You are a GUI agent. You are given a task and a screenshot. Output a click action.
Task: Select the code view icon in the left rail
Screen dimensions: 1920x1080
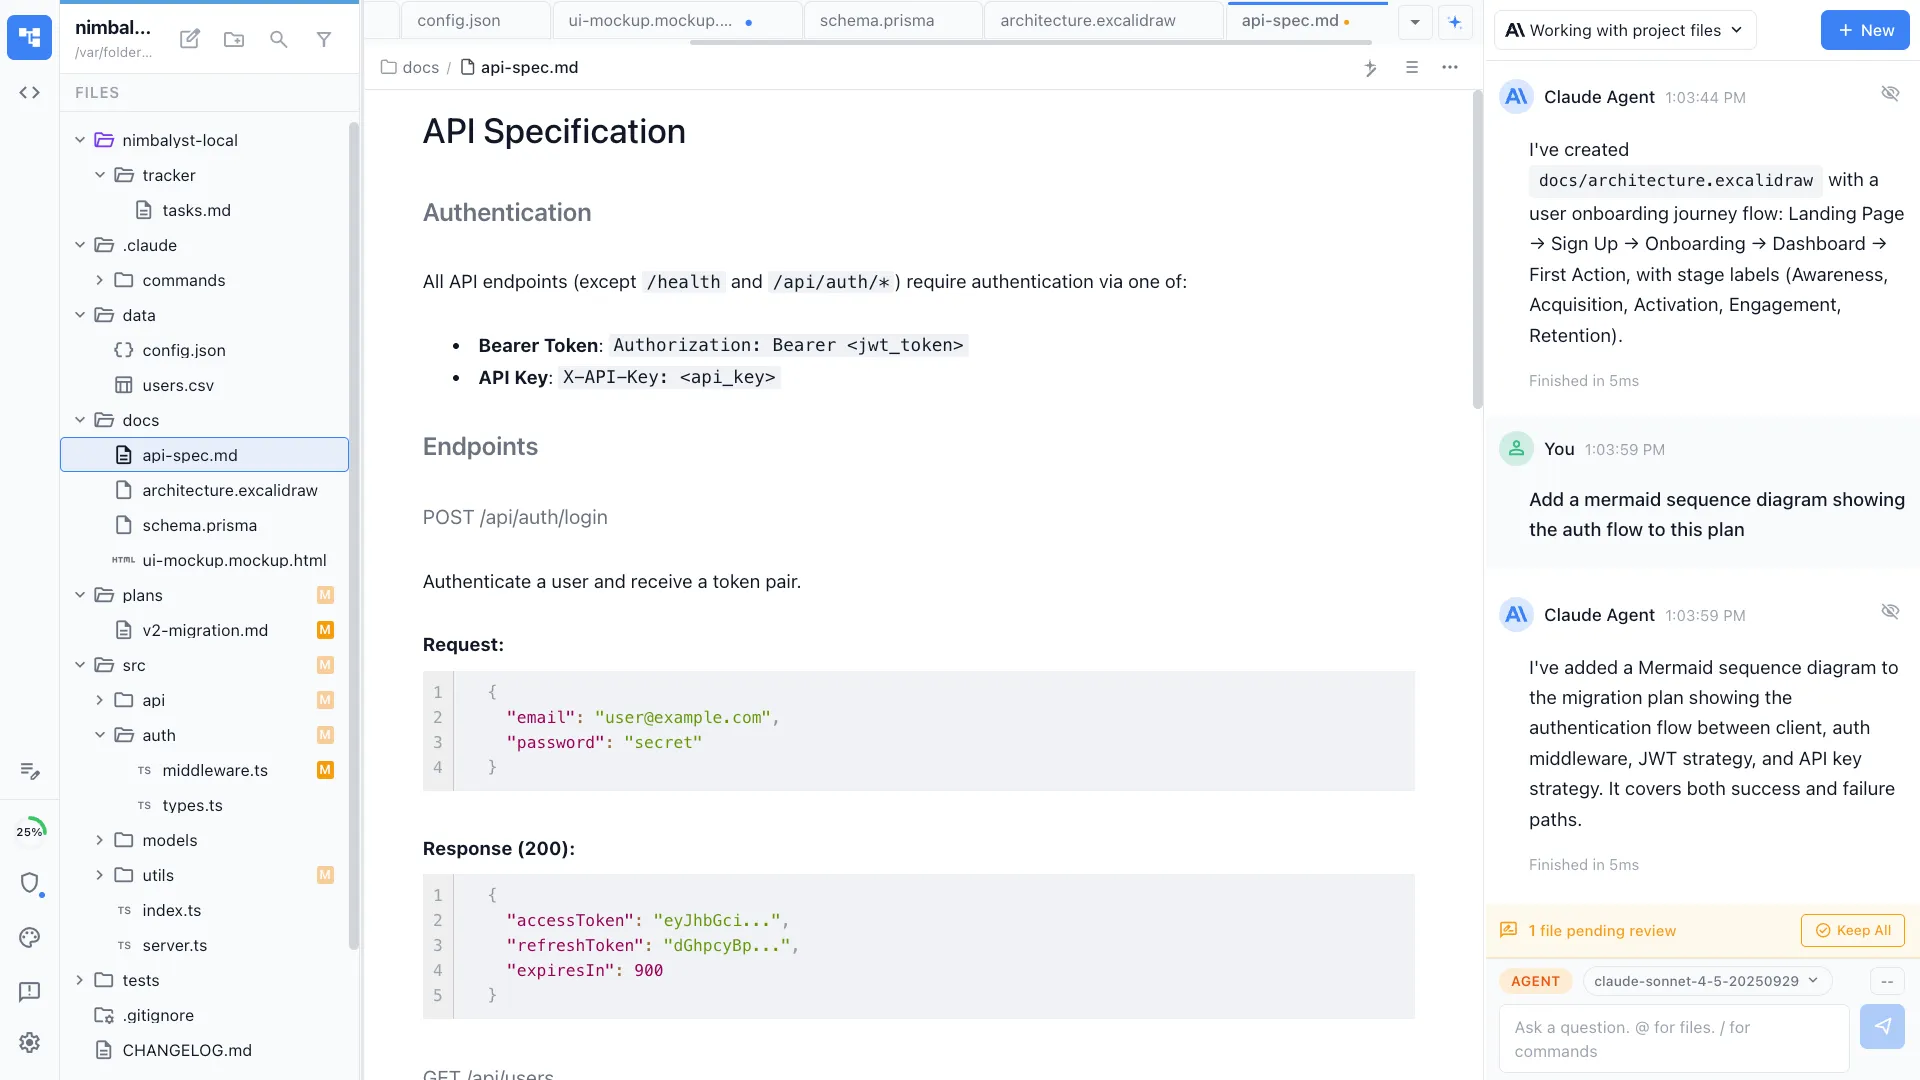[x=30, y=92]
